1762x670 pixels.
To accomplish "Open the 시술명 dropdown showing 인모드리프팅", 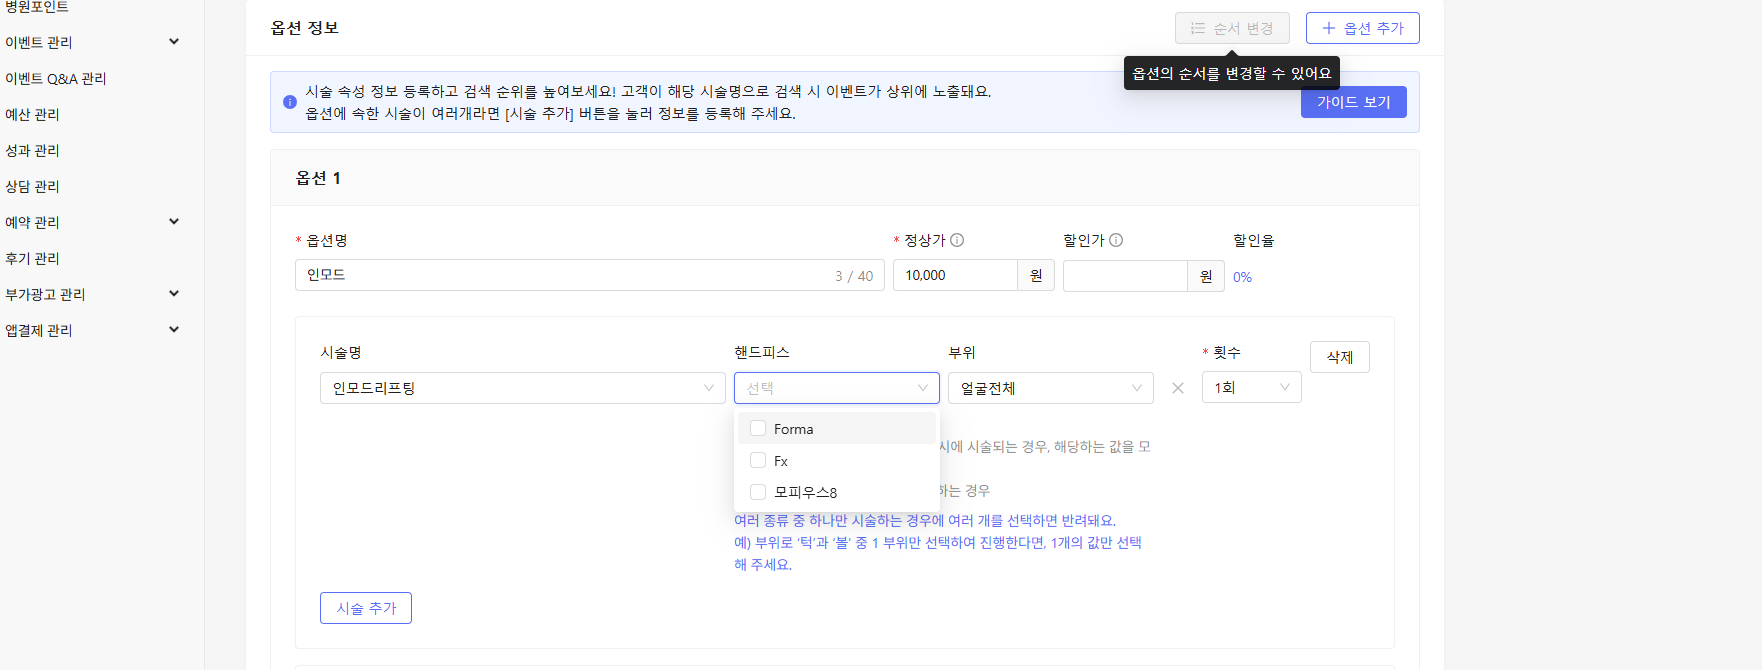I will [522, 388].
